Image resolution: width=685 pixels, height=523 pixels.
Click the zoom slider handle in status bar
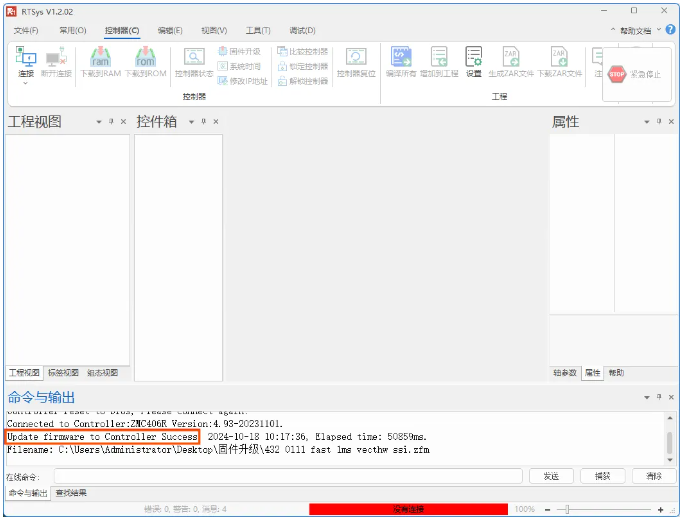pos(567,509)
